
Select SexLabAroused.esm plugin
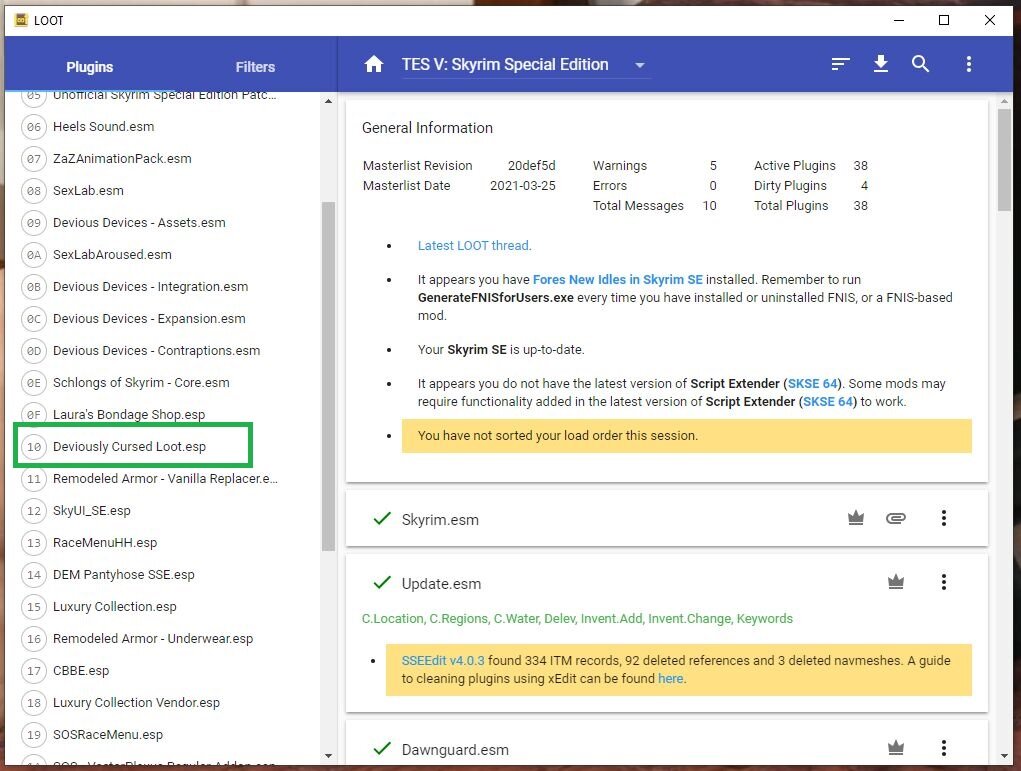point(113,254)
